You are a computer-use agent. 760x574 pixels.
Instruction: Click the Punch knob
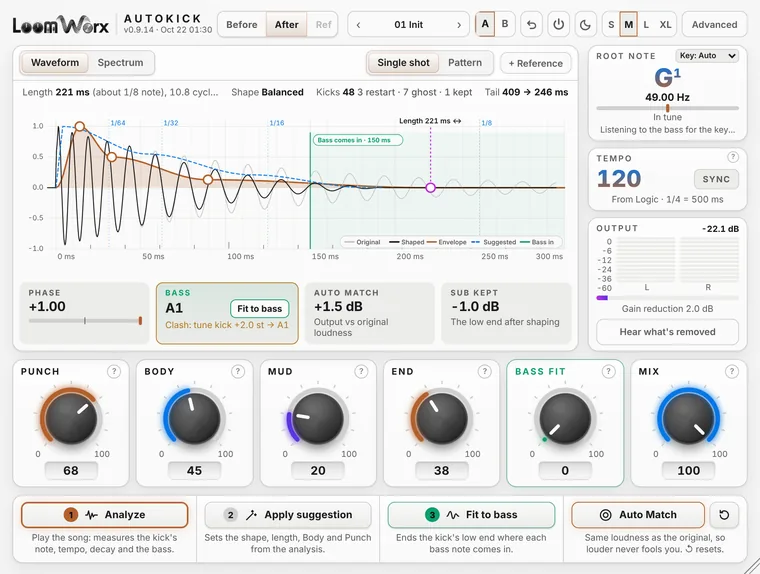71,418
